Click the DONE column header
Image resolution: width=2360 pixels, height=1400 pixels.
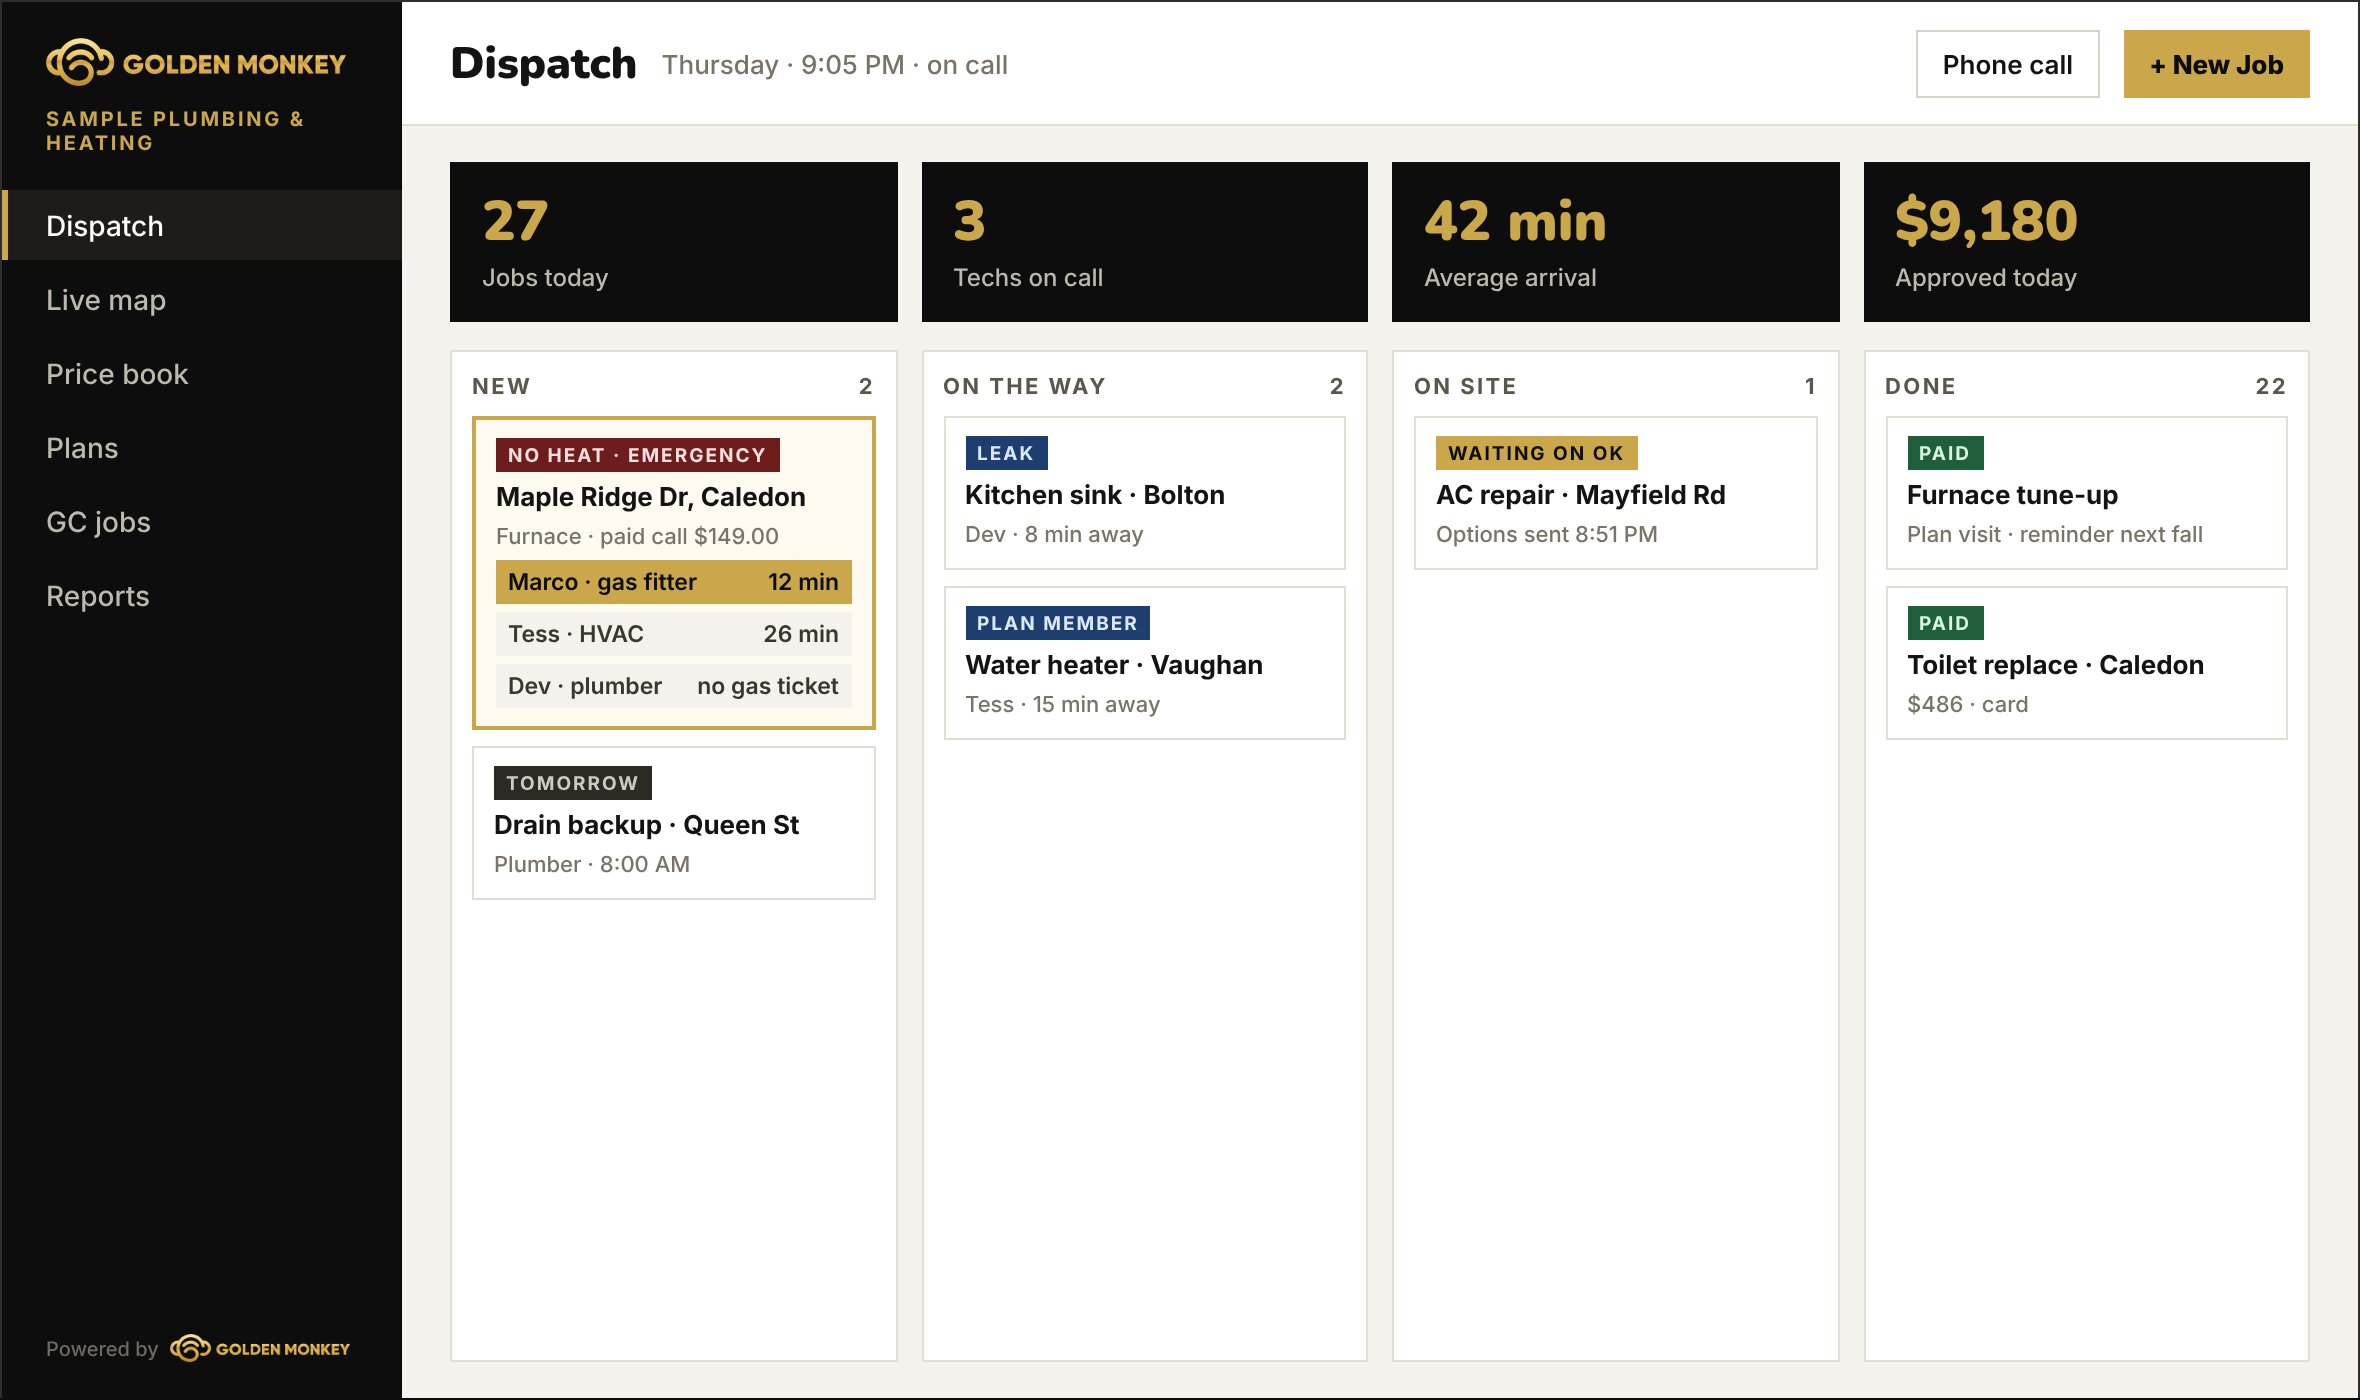pos(1920,386)
